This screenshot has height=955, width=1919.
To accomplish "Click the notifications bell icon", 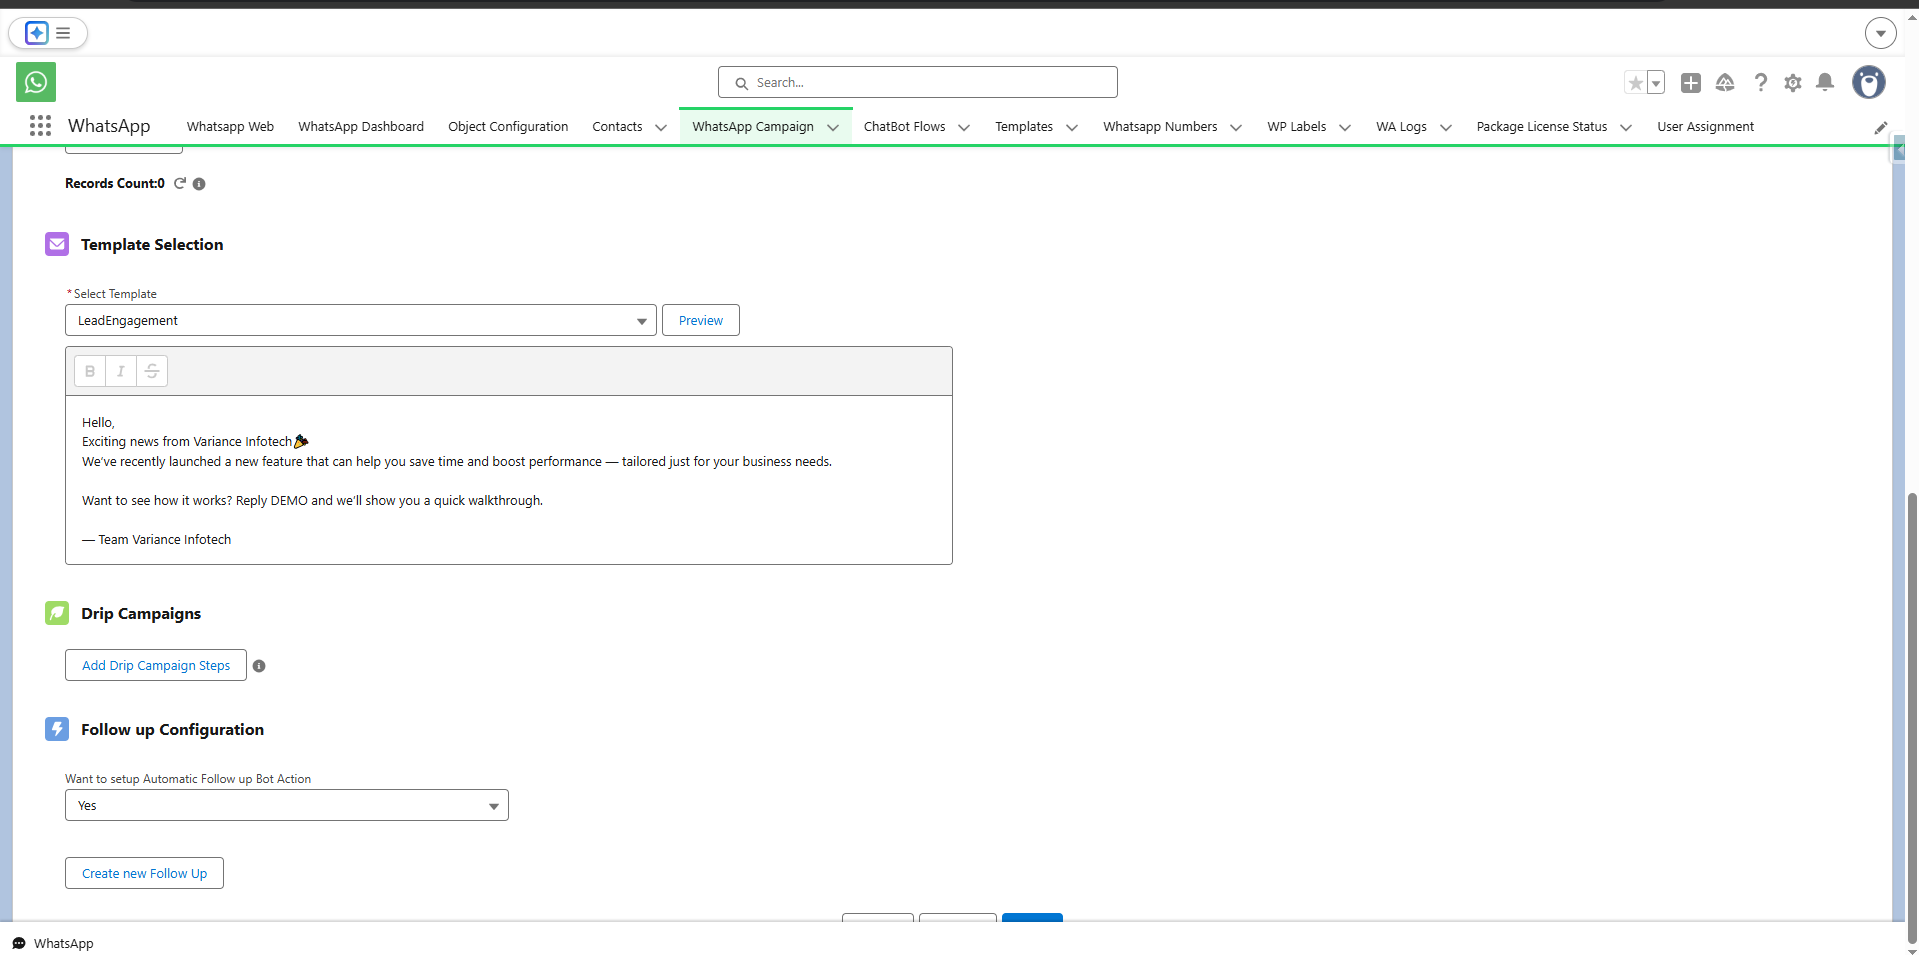I will [x=1825, y=82].
